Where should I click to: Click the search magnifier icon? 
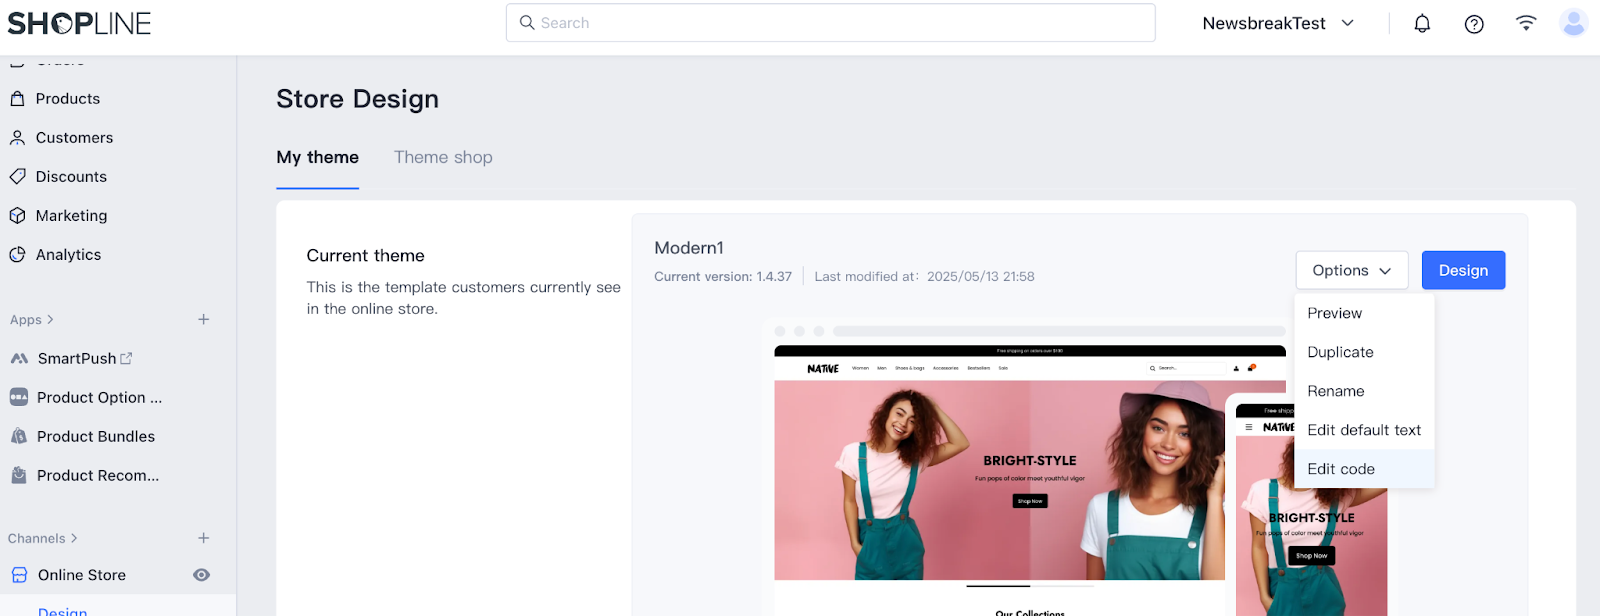[527, 22]
